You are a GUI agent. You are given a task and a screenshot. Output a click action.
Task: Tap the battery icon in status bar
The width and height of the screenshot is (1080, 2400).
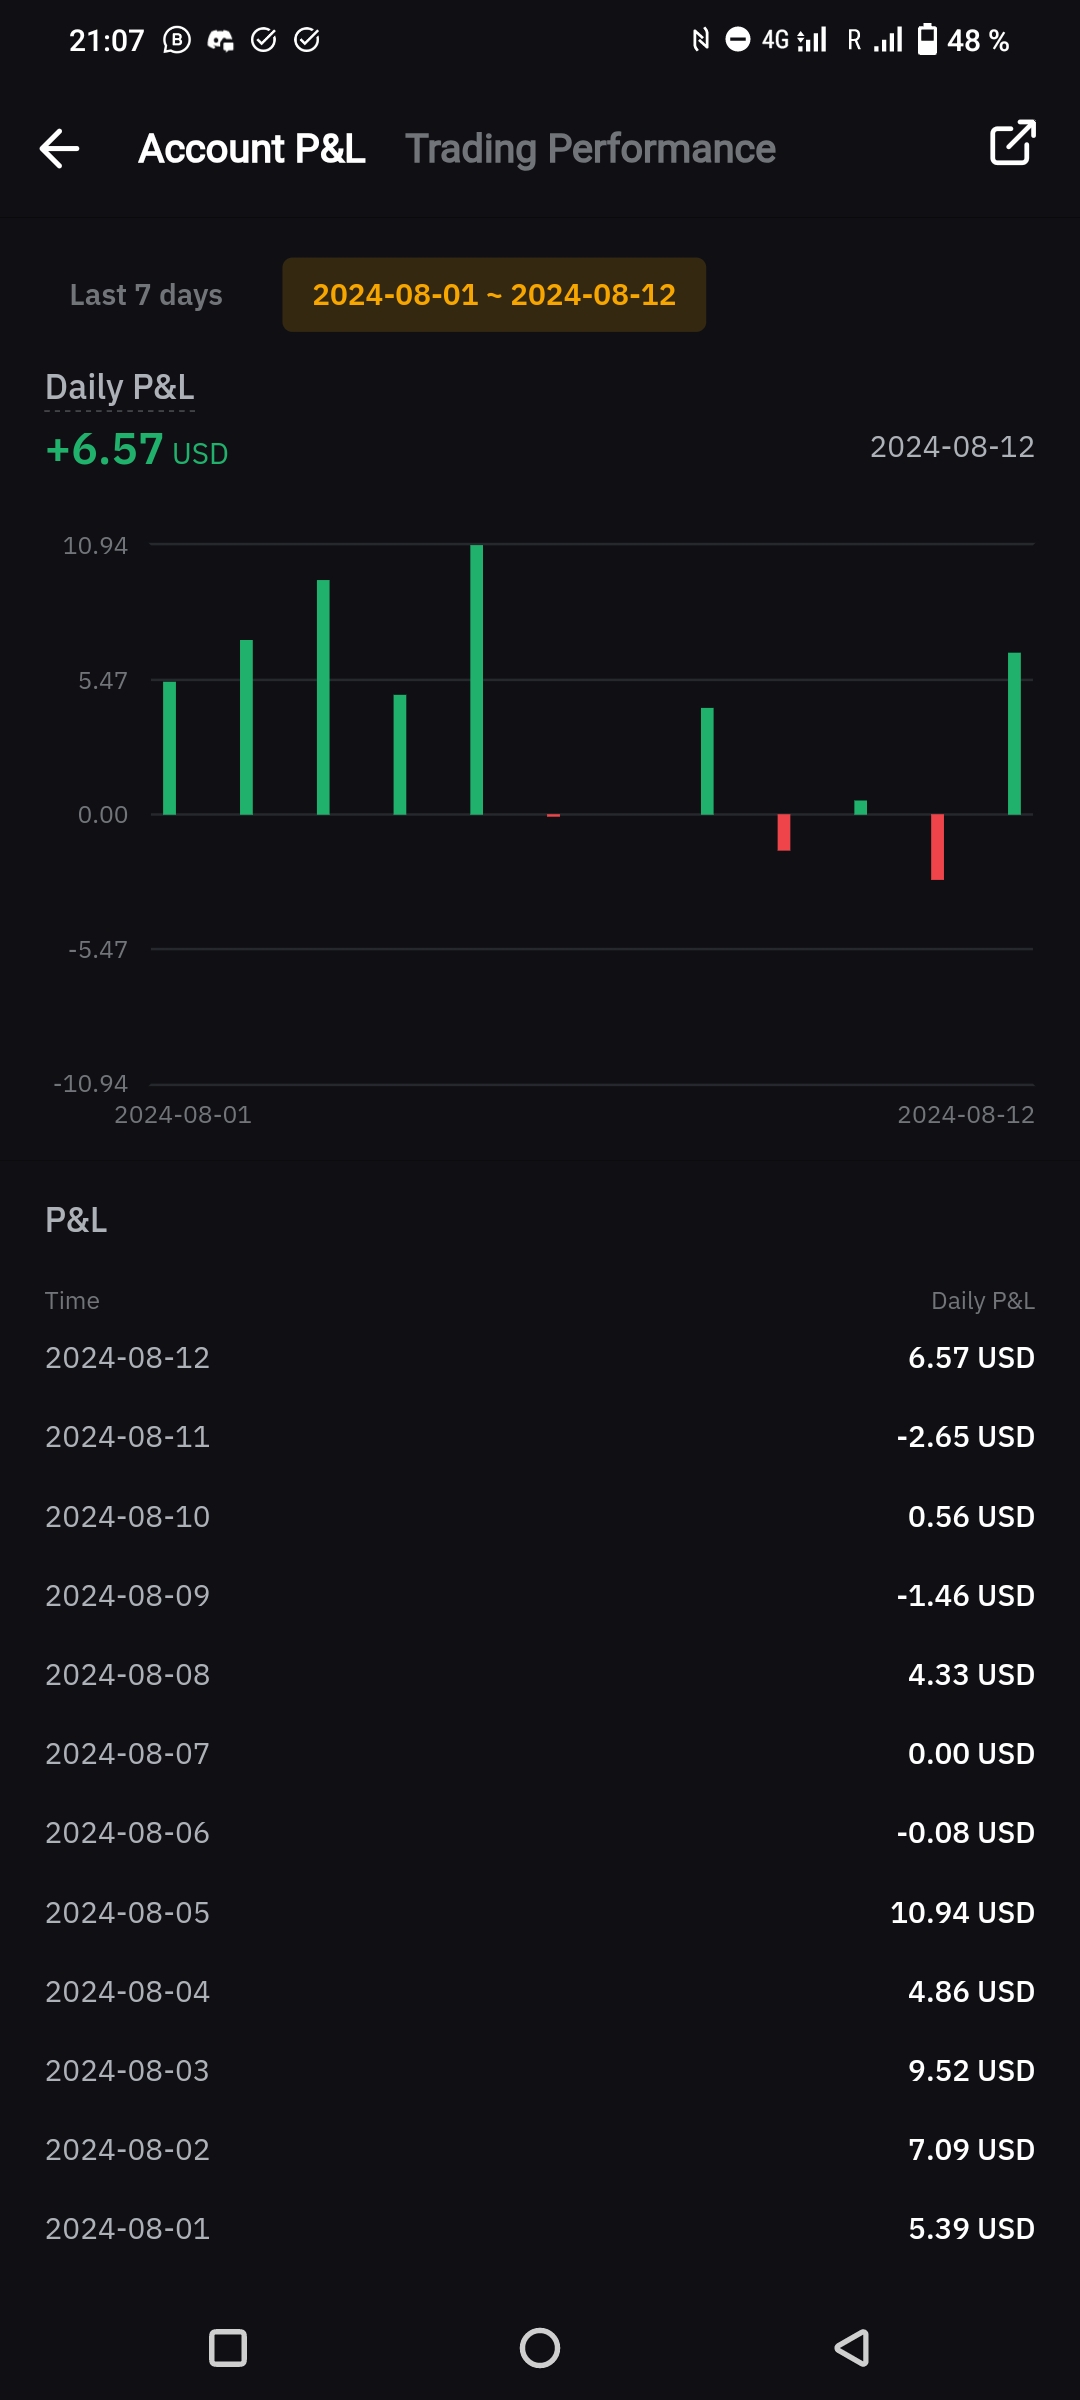pos(928,40)
